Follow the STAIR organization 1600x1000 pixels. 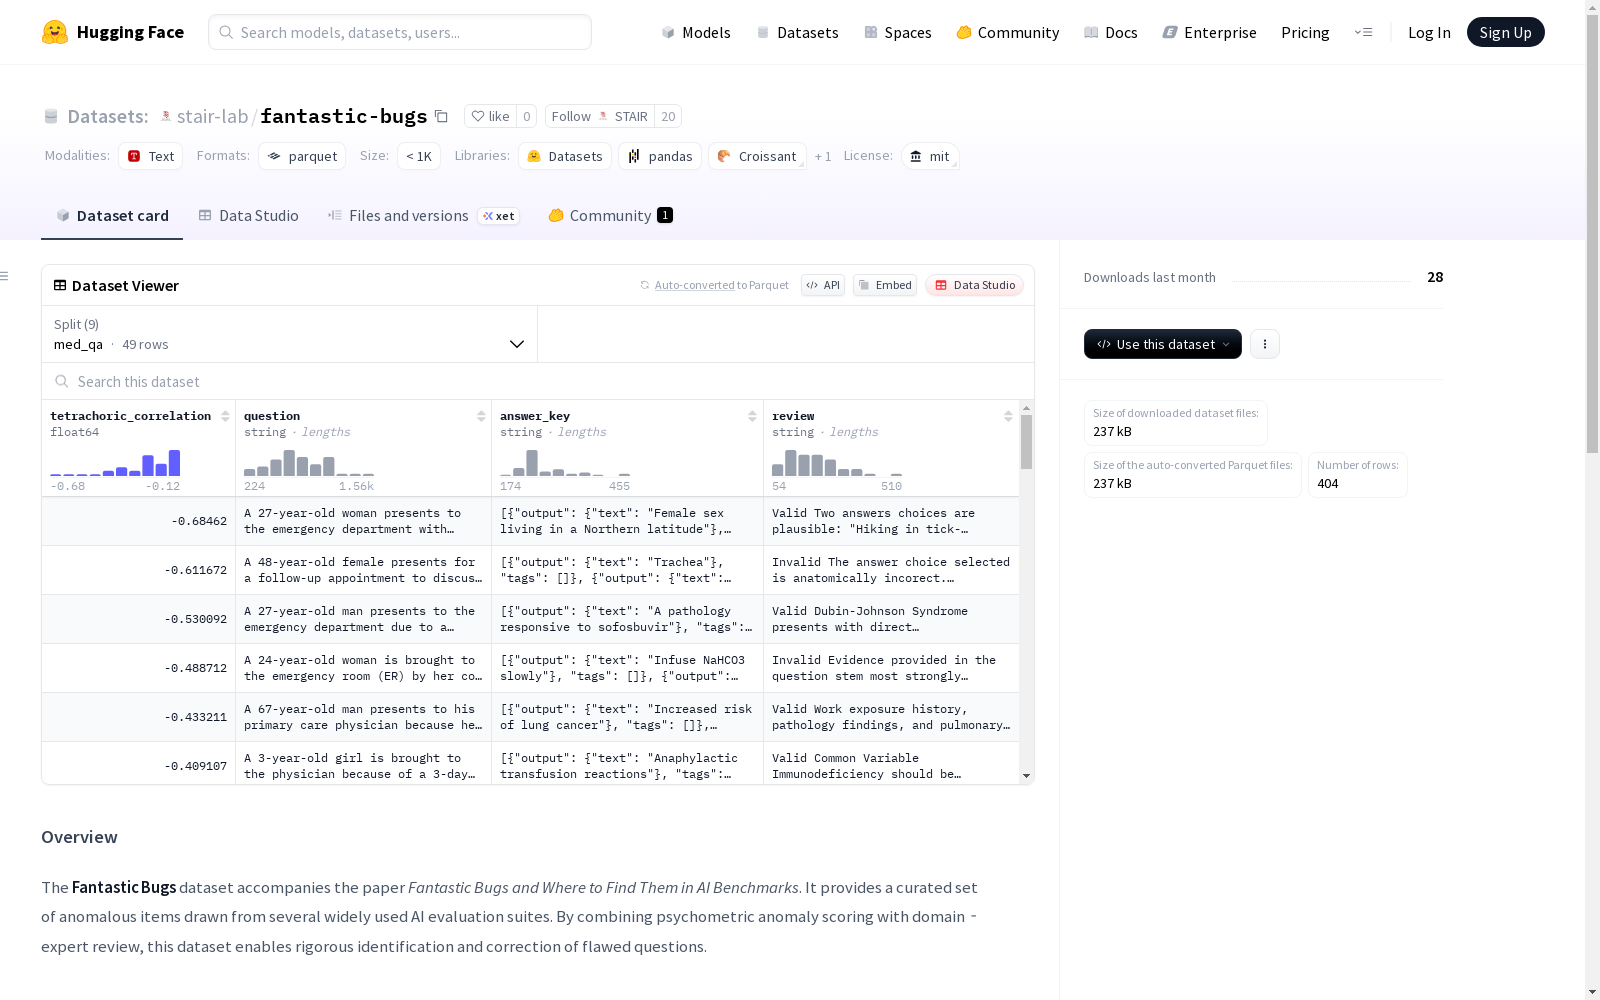click(599, 116)
